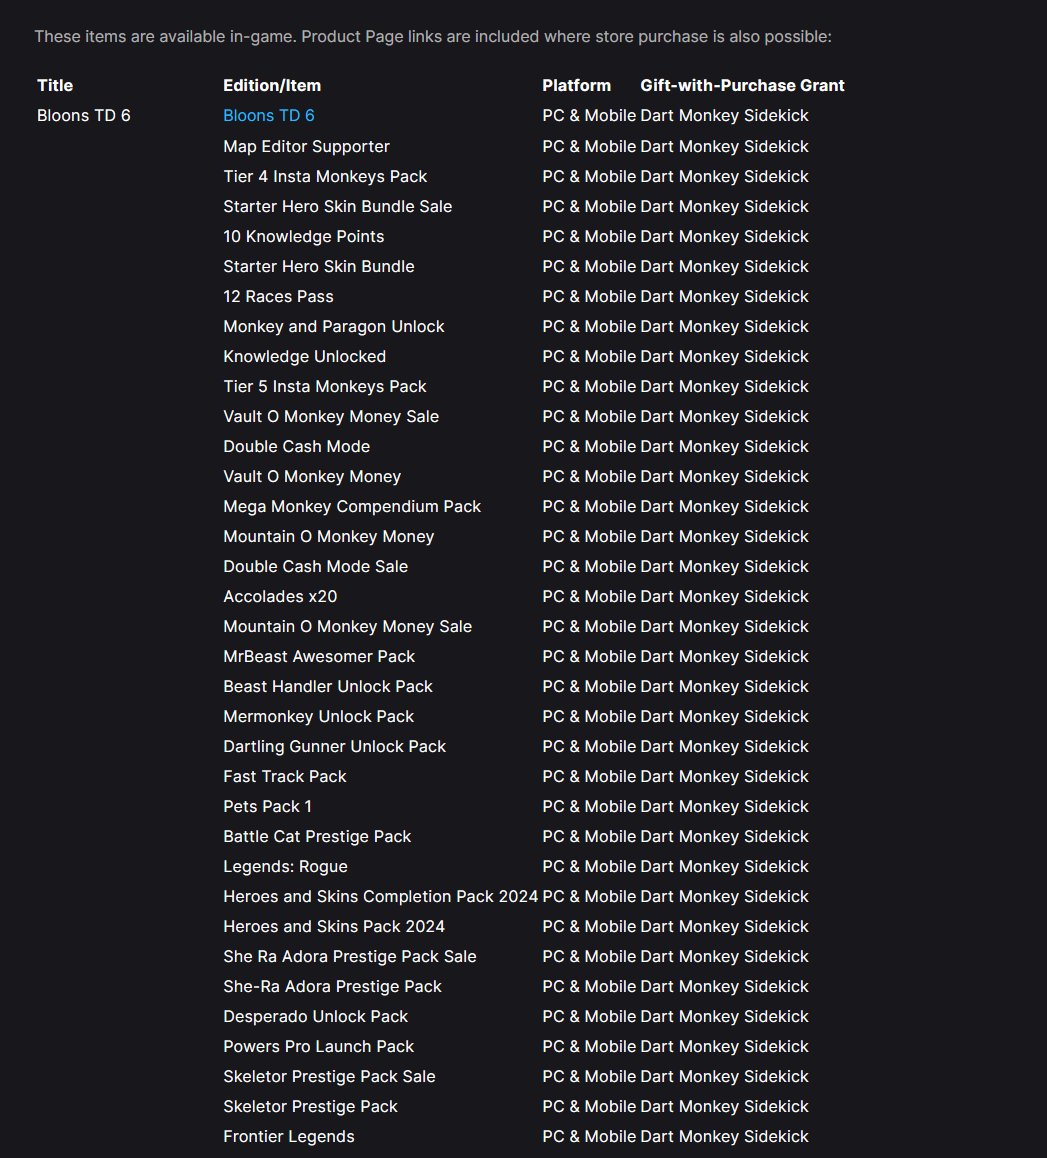Screen dimensions: 1047x1158
Task: Select 'Vault O Monkey Money Sale' text
Action: pos(331,417)
